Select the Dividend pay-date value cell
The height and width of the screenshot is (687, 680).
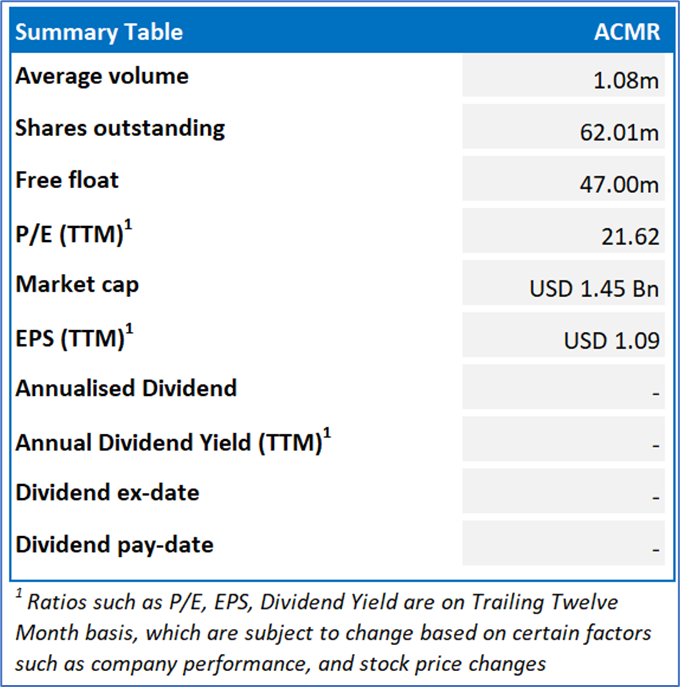(x=563, y=549)
